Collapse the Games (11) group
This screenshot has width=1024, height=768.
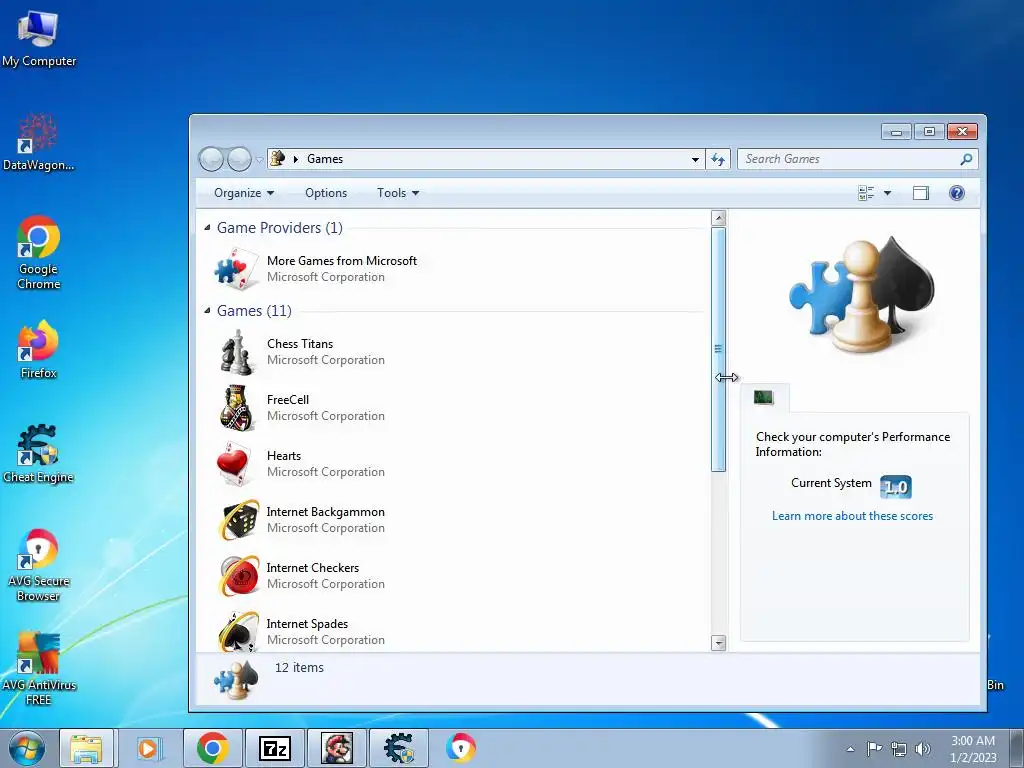tap(208, 310)
